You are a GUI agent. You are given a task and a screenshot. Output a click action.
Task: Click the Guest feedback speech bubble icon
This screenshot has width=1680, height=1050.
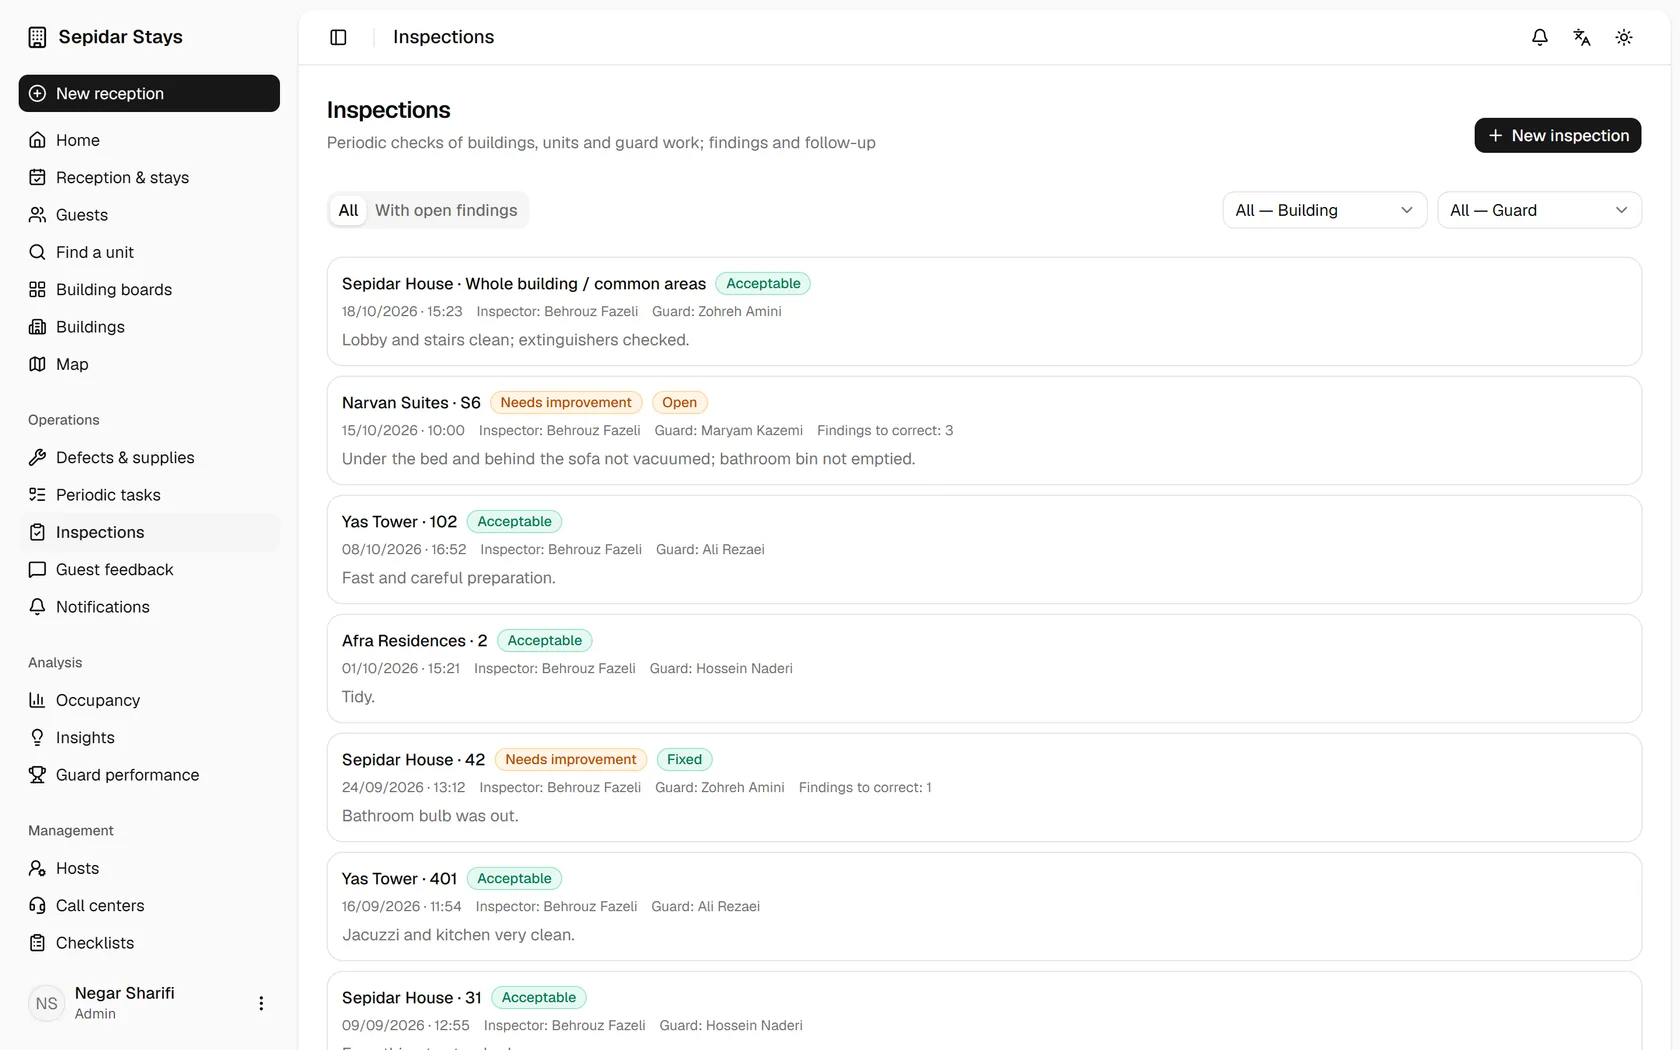[37, 569]
